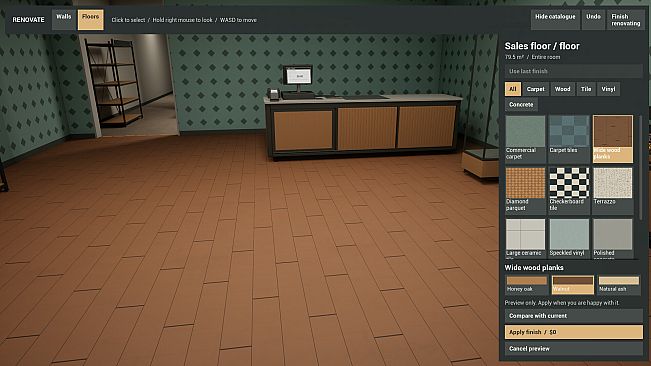651x366 pixels.
Task: Choose Carpet tiles finish
Action: (569, 139)
